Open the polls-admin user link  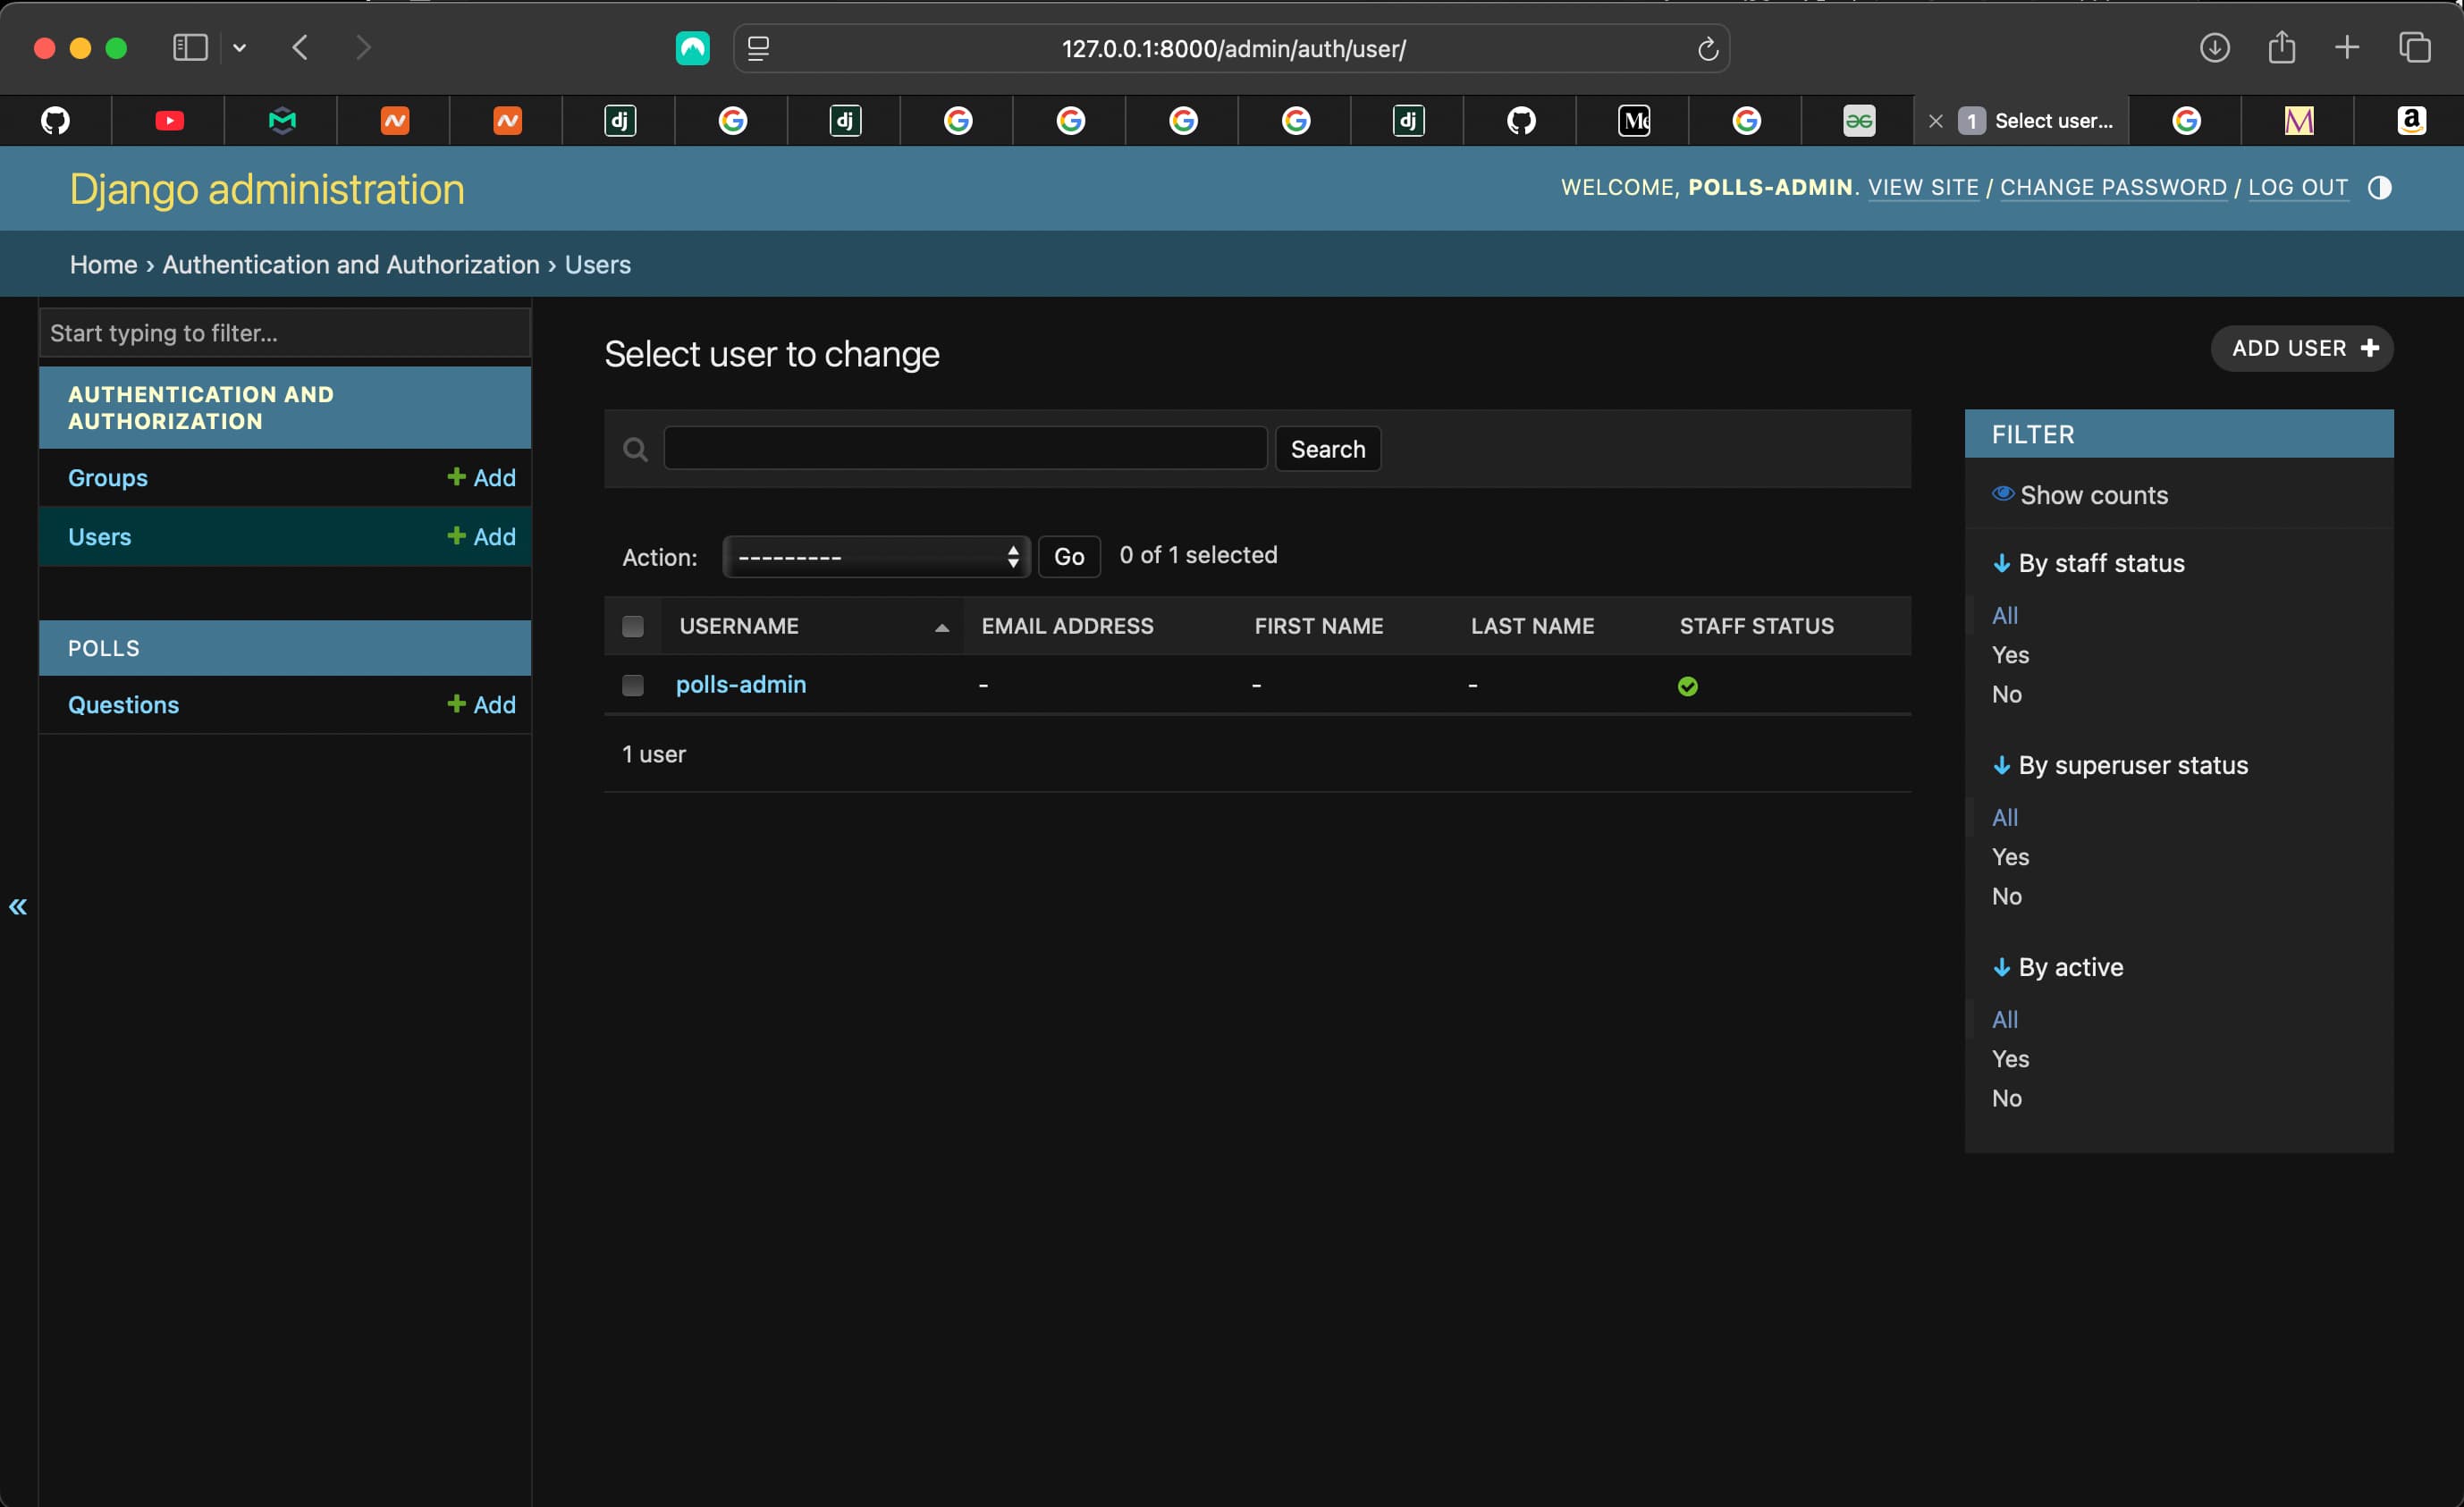[x=740, y=685]
